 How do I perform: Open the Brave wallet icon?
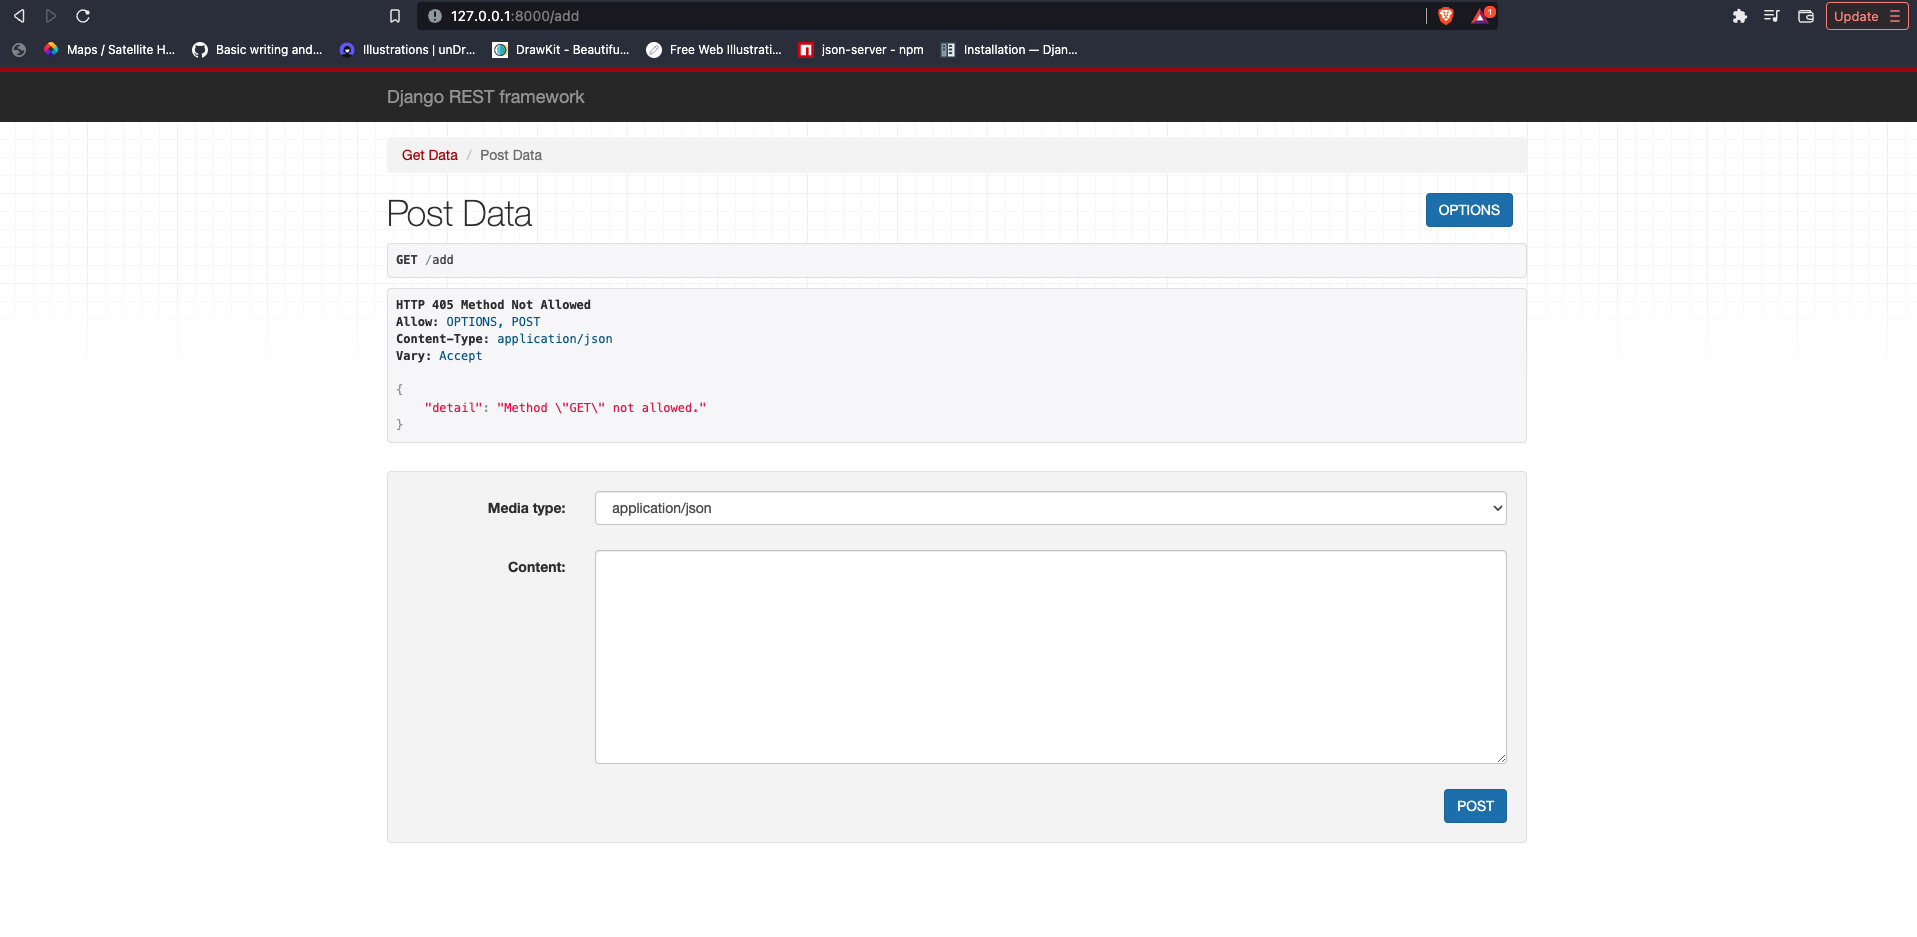tap(1806, 16)
